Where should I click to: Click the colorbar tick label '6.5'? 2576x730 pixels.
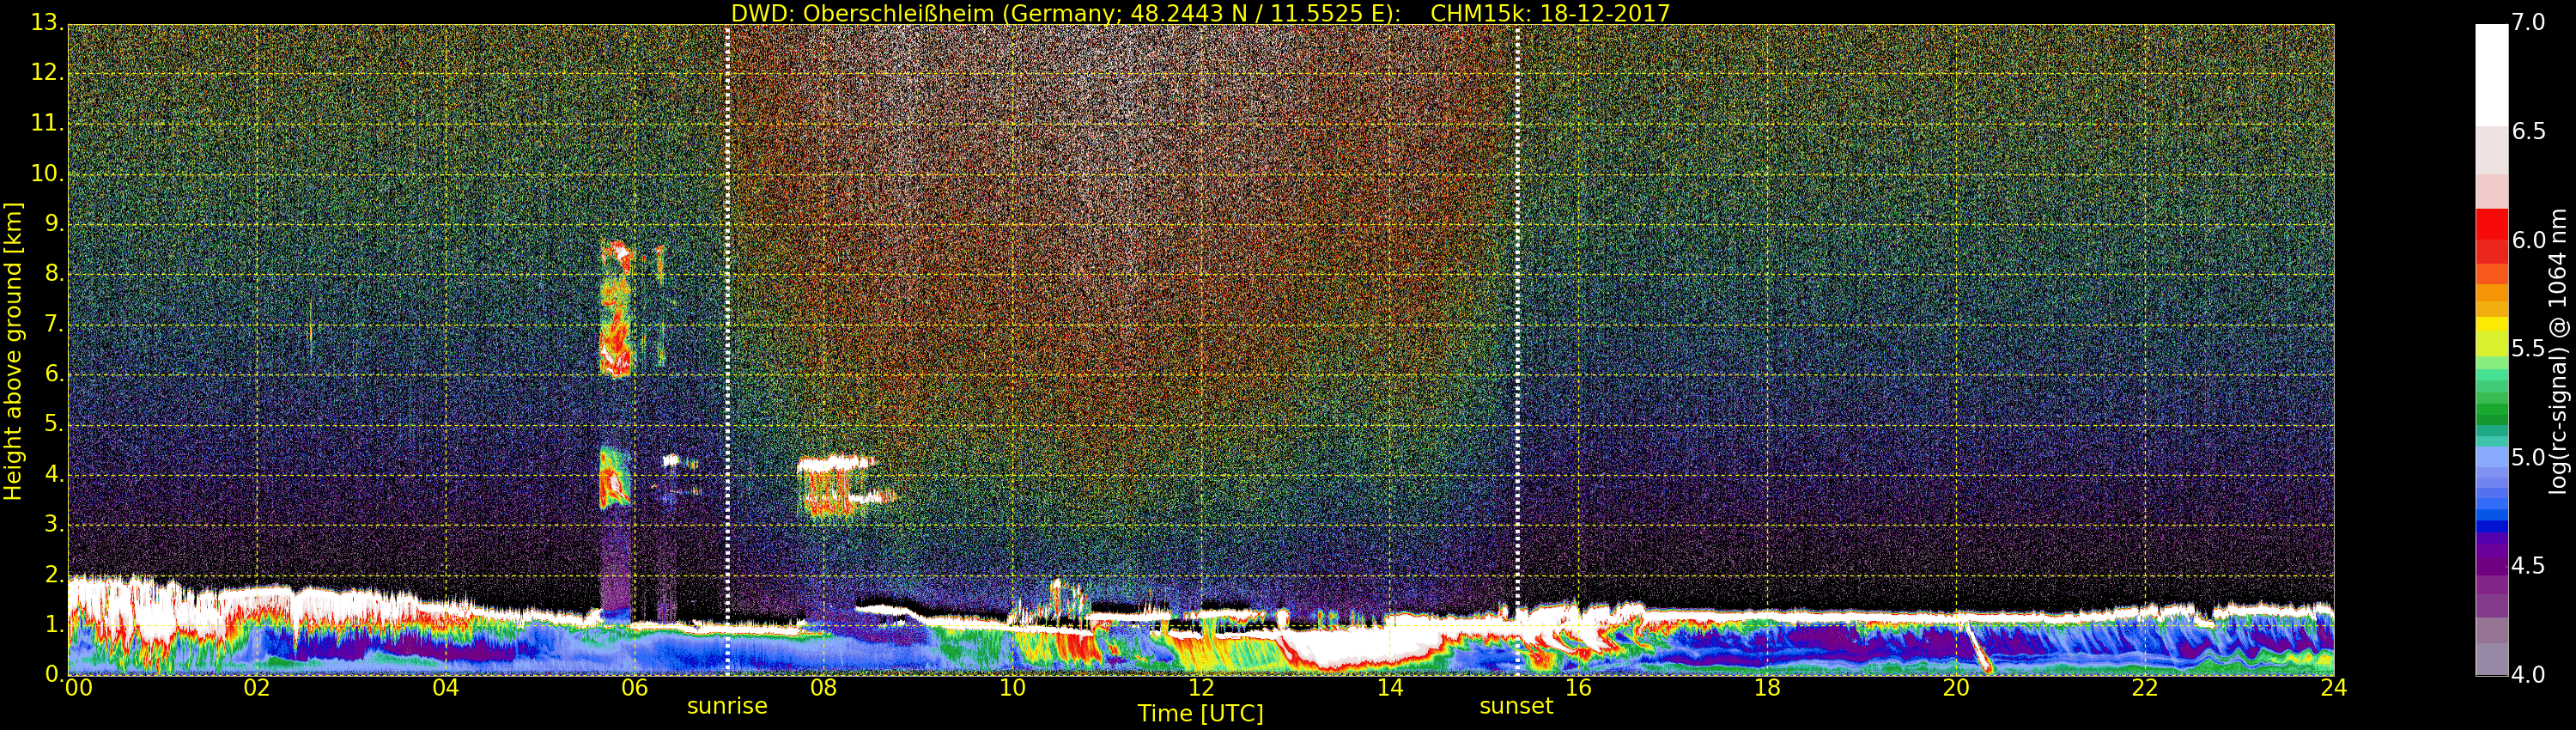(x=2528, y=131)
